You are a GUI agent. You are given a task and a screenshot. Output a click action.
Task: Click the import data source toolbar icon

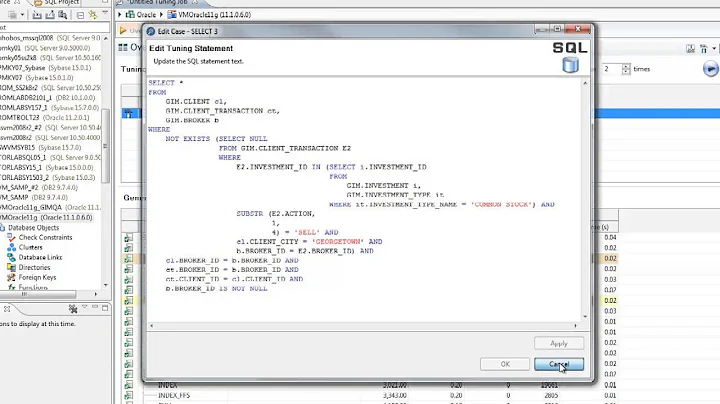pos(37,15)
